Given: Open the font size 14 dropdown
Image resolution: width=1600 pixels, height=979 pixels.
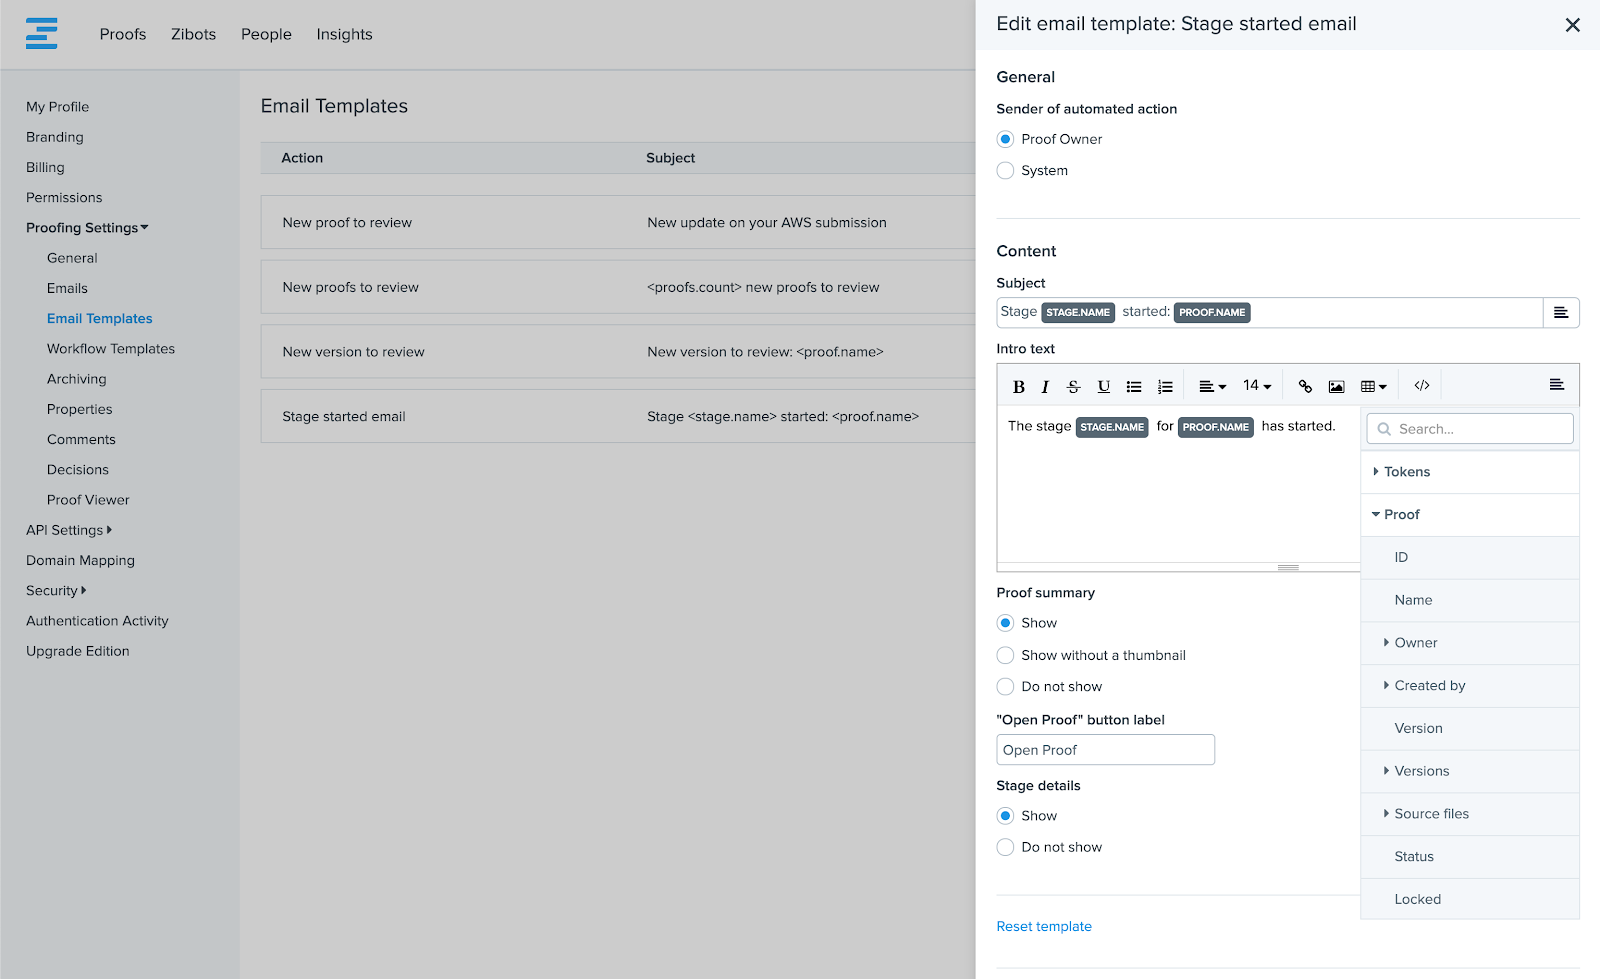Looking at the screenshot, I should tap(1257, 386).
